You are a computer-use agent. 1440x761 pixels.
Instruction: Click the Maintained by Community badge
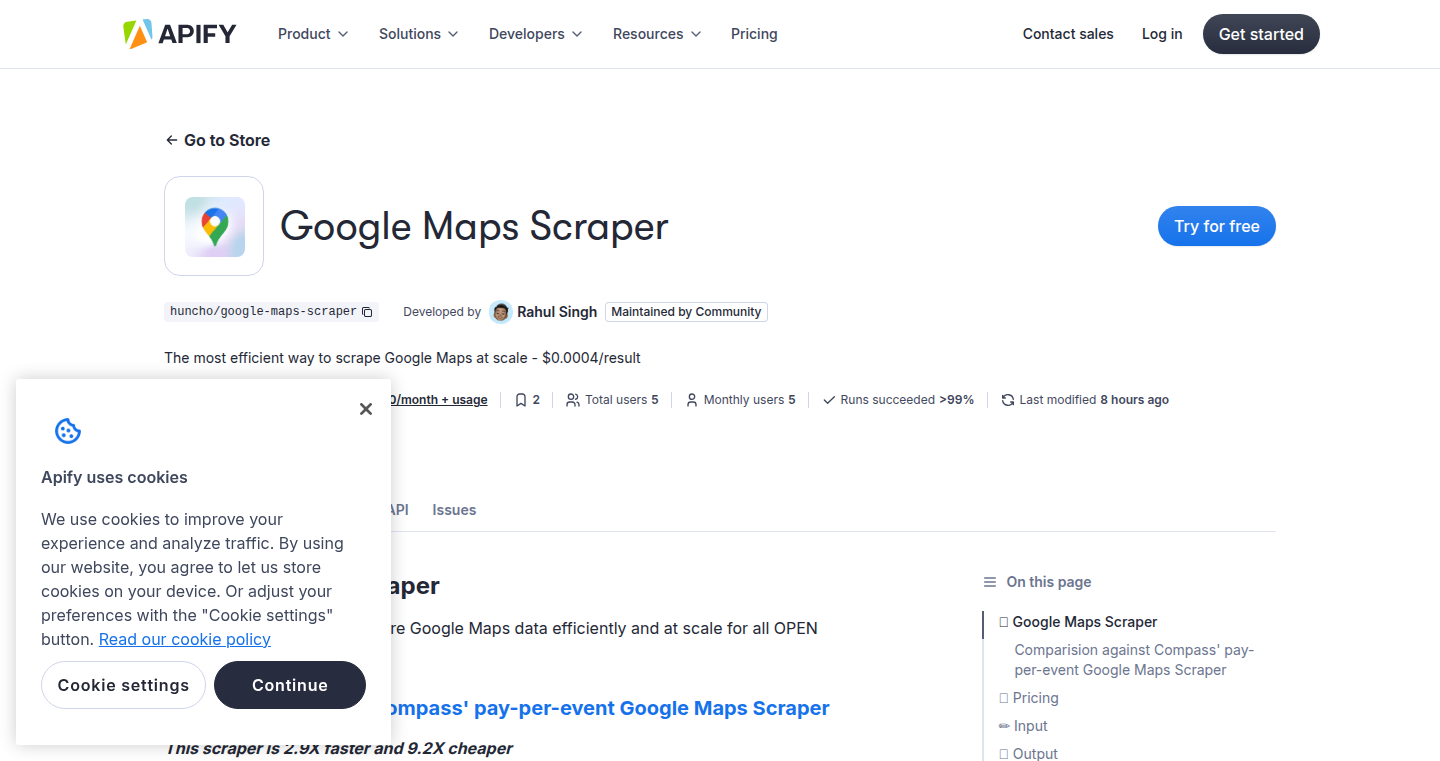click(686, 312)
